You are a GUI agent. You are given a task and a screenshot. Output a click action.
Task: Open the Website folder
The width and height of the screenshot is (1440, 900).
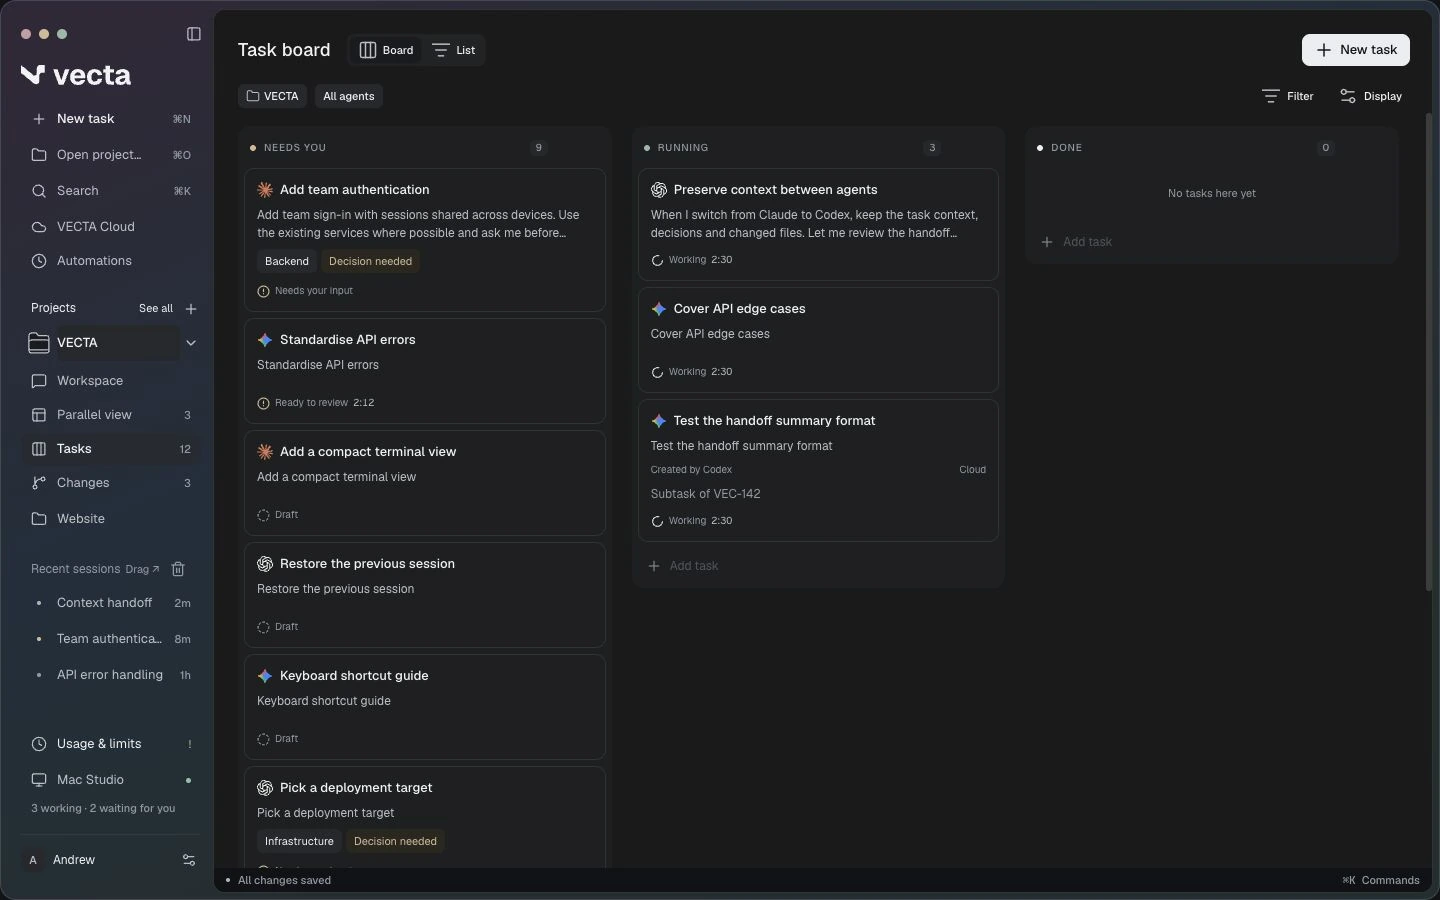[x=110, y=519]
